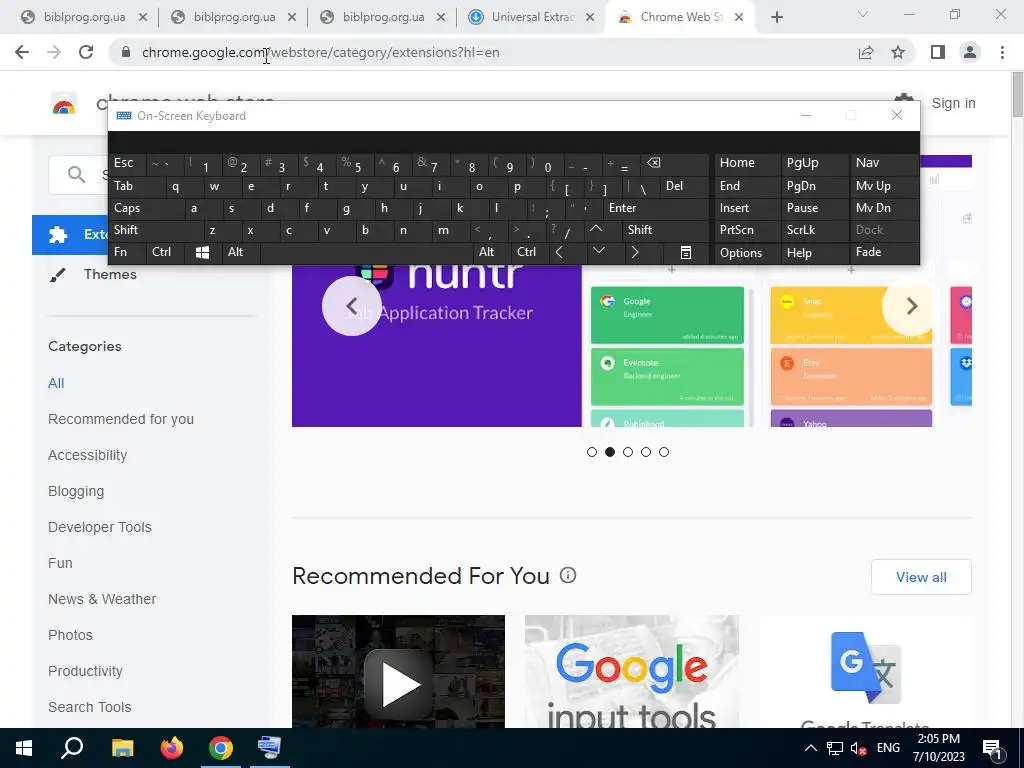
Task: Show previous slide in the featured carousel
Action: [x=351, y=306]
